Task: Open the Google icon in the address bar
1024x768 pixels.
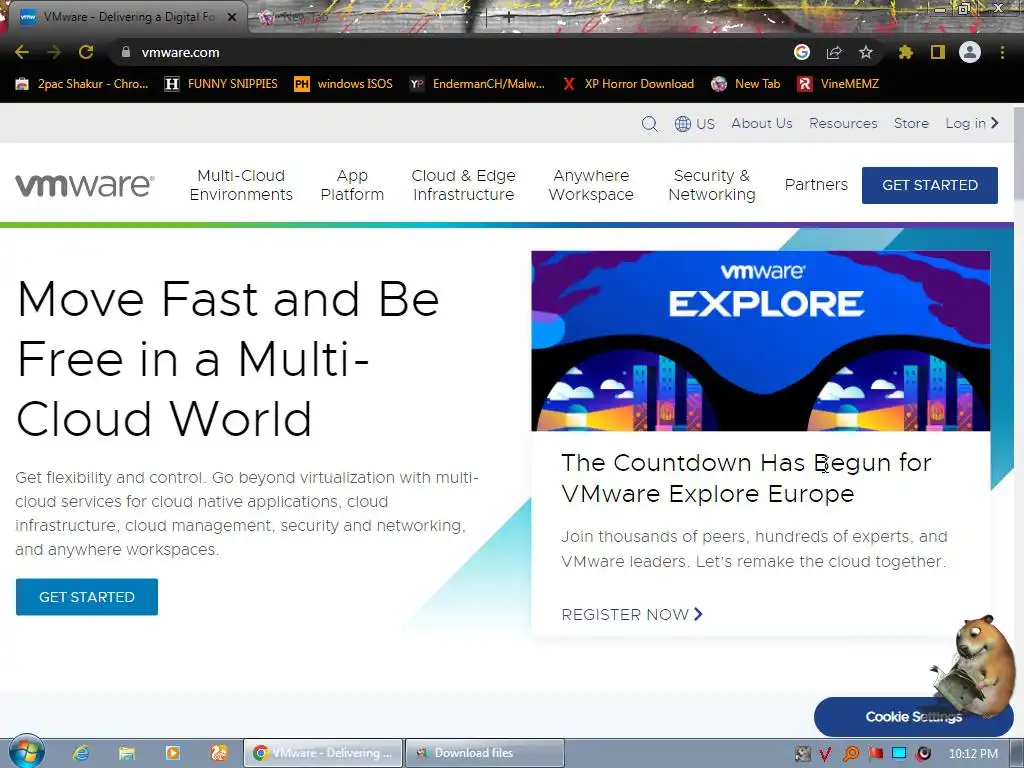Action: coord(802,52)
